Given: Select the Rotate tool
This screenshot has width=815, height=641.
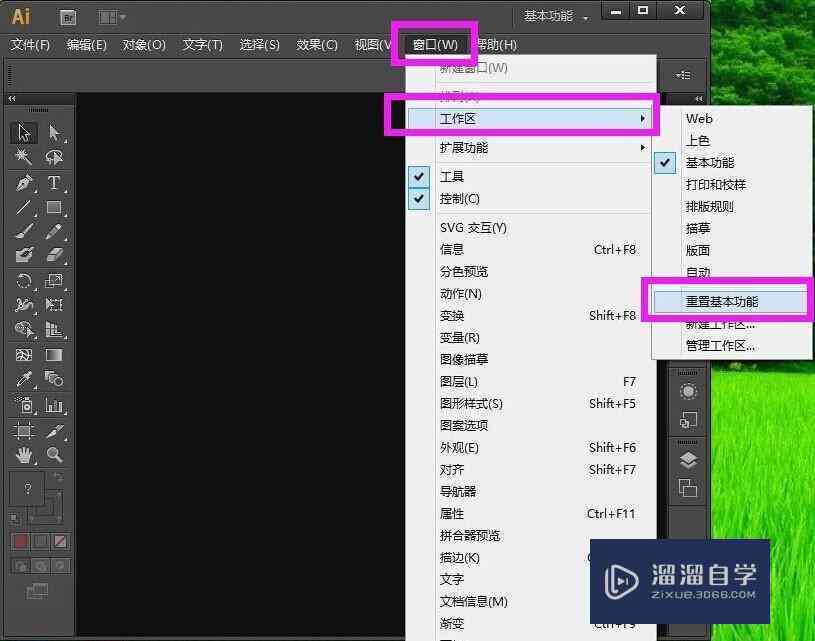Looking at the screenshot, I should tap(24, 281).
